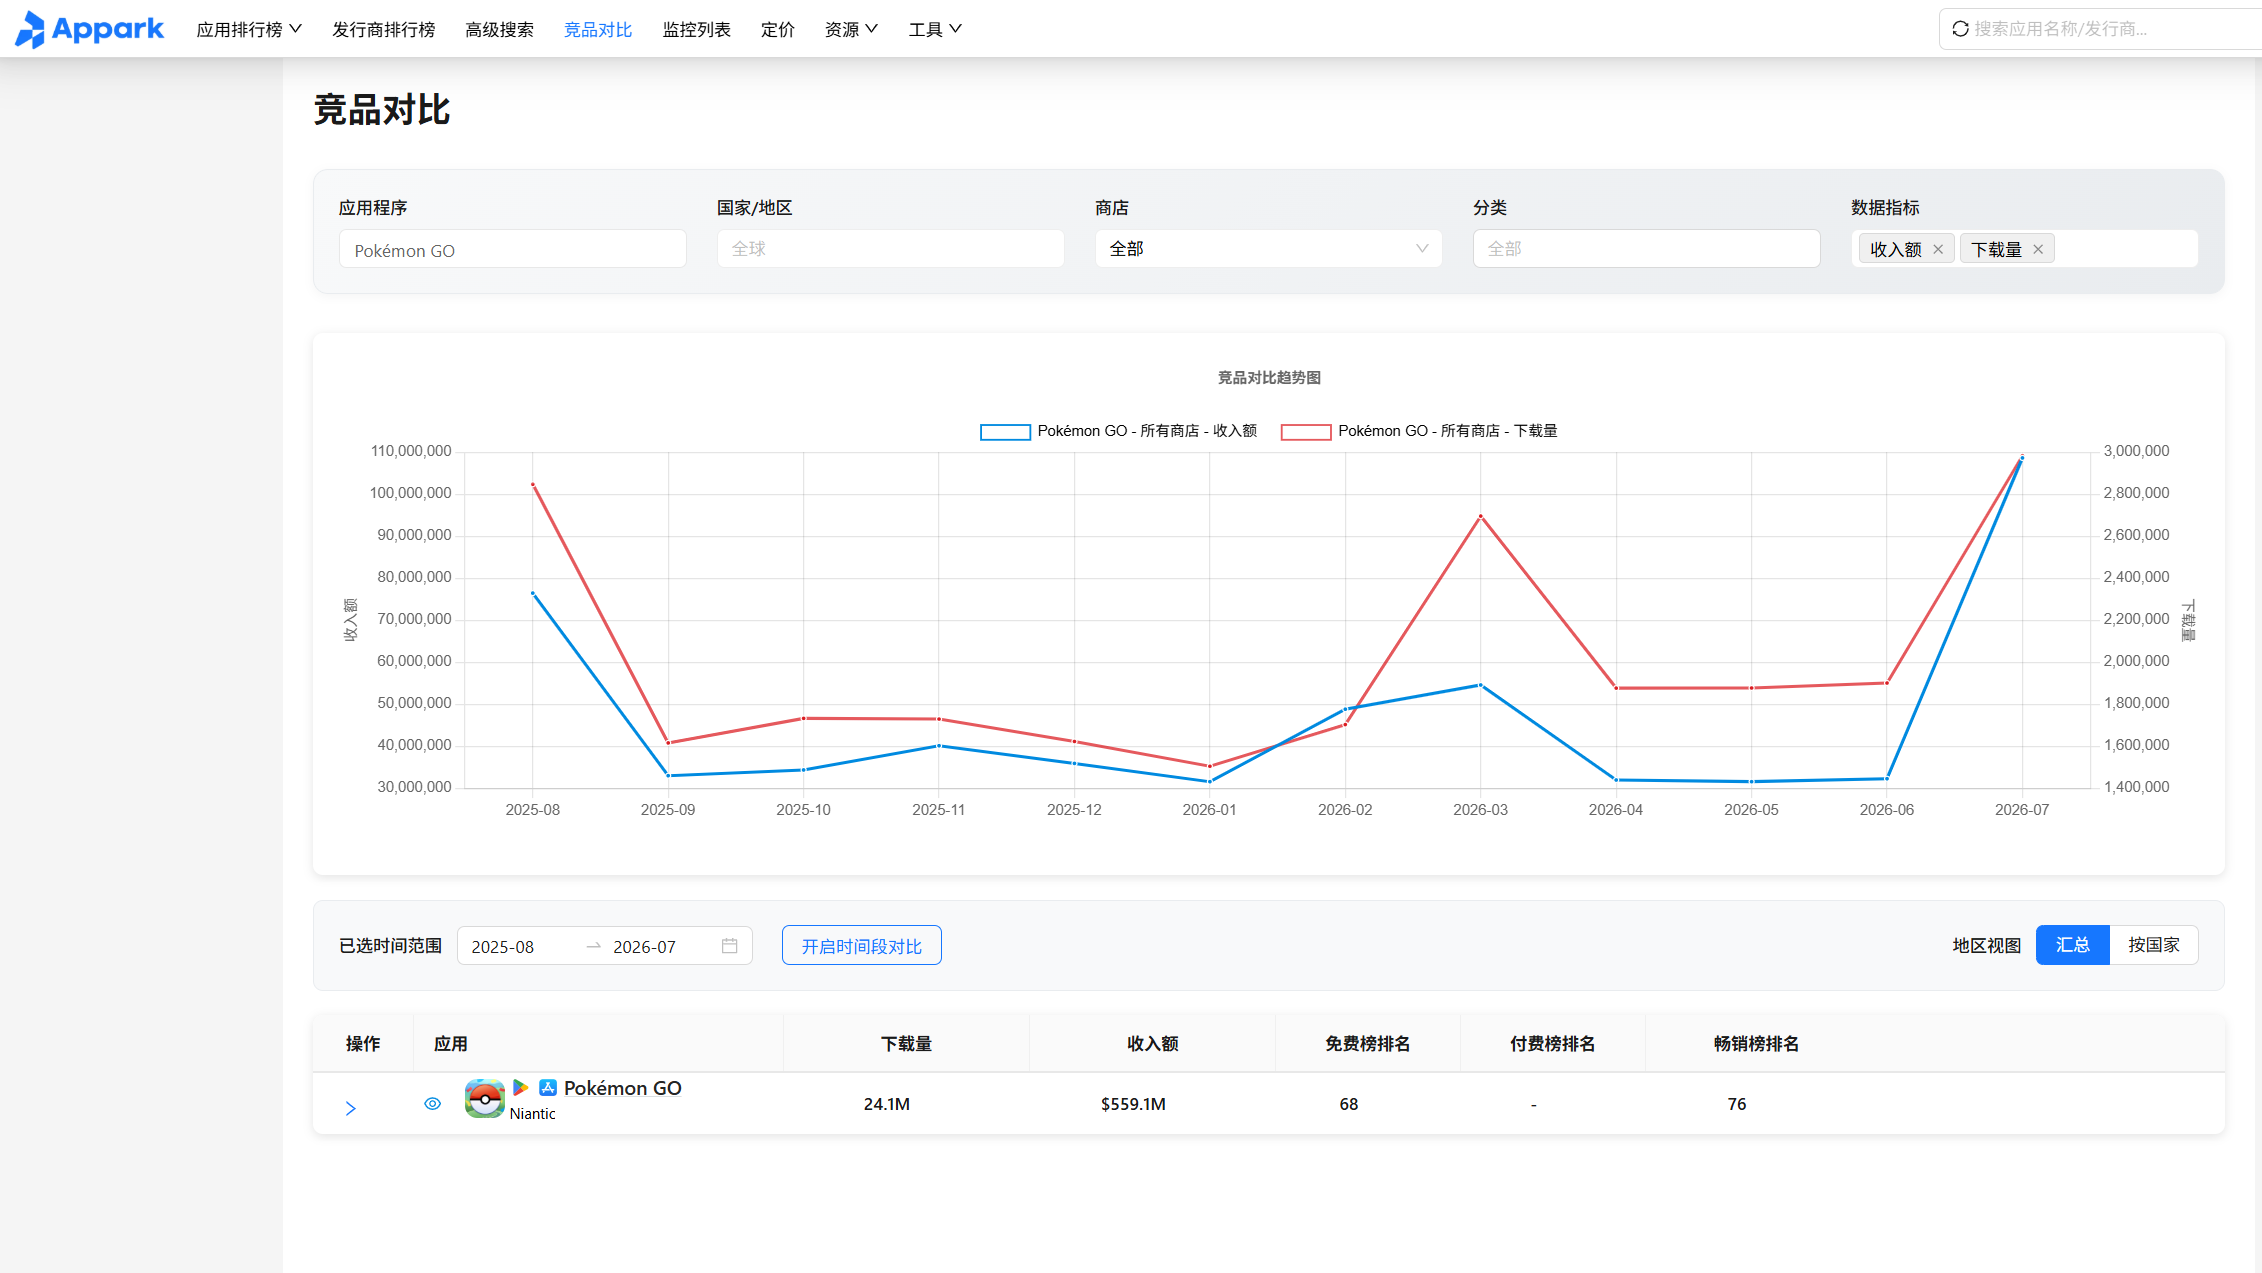Viewport: 2262px width, 1273px height.
Task: Expand the Pokémon GO table row
Action: (x=351, y=1108)
